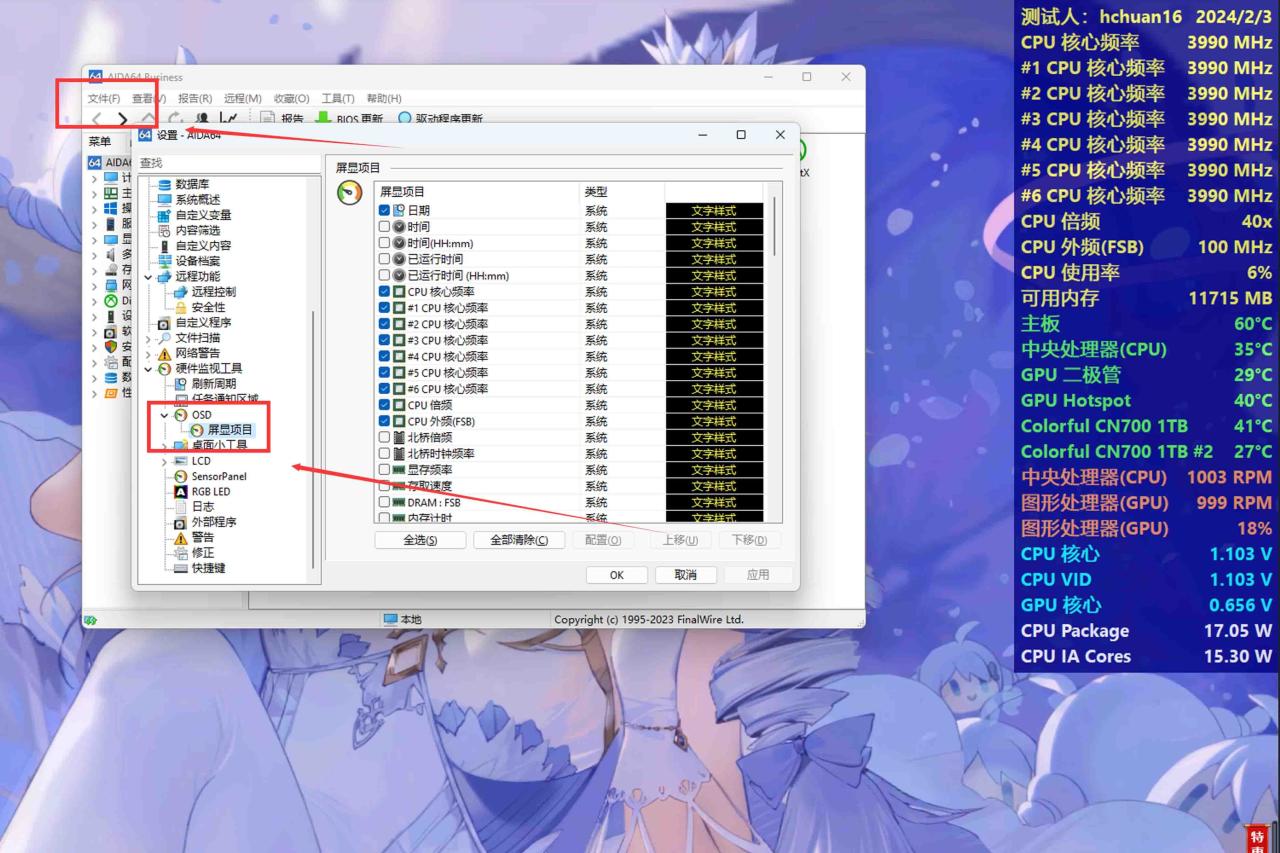Enable the 北桥倍频 checkbox
Screen dimensions: 1280x853
(x=385, y=437)
